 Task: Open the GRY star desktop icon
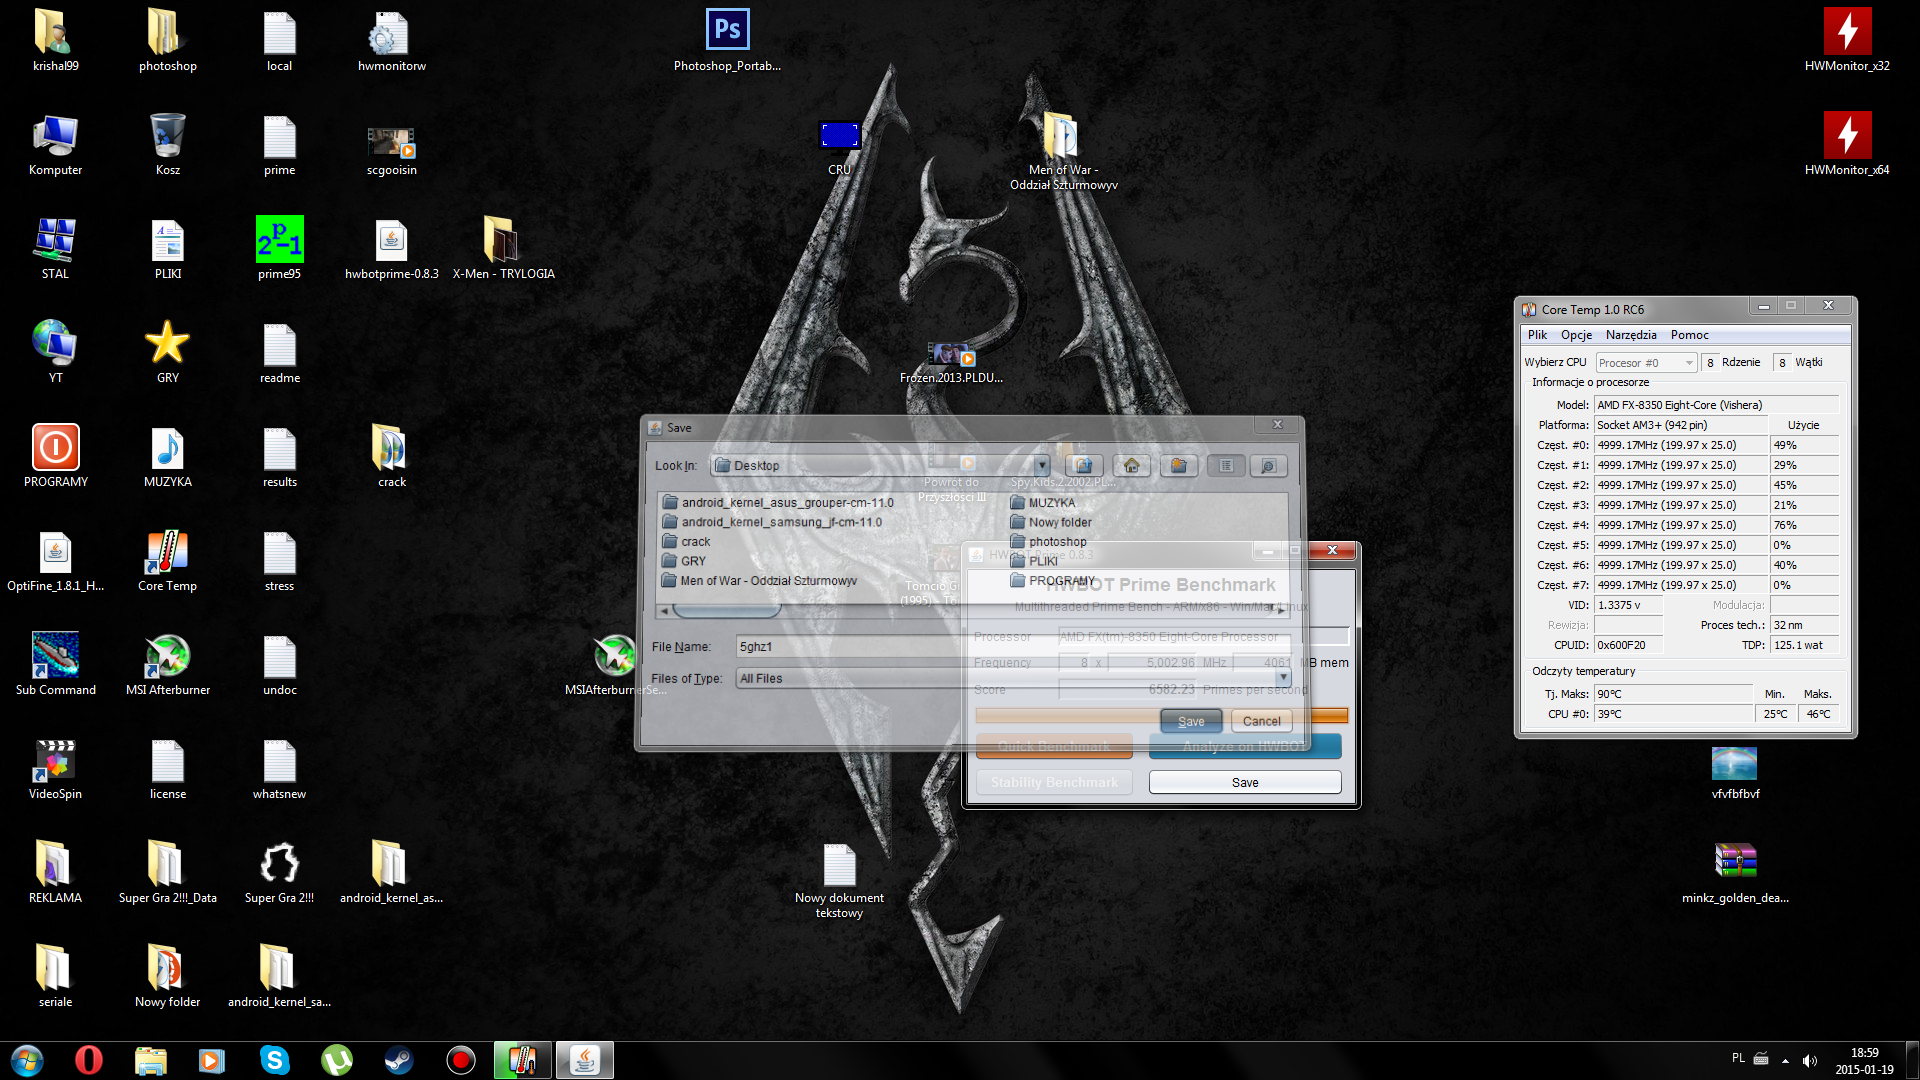point(167,353)
